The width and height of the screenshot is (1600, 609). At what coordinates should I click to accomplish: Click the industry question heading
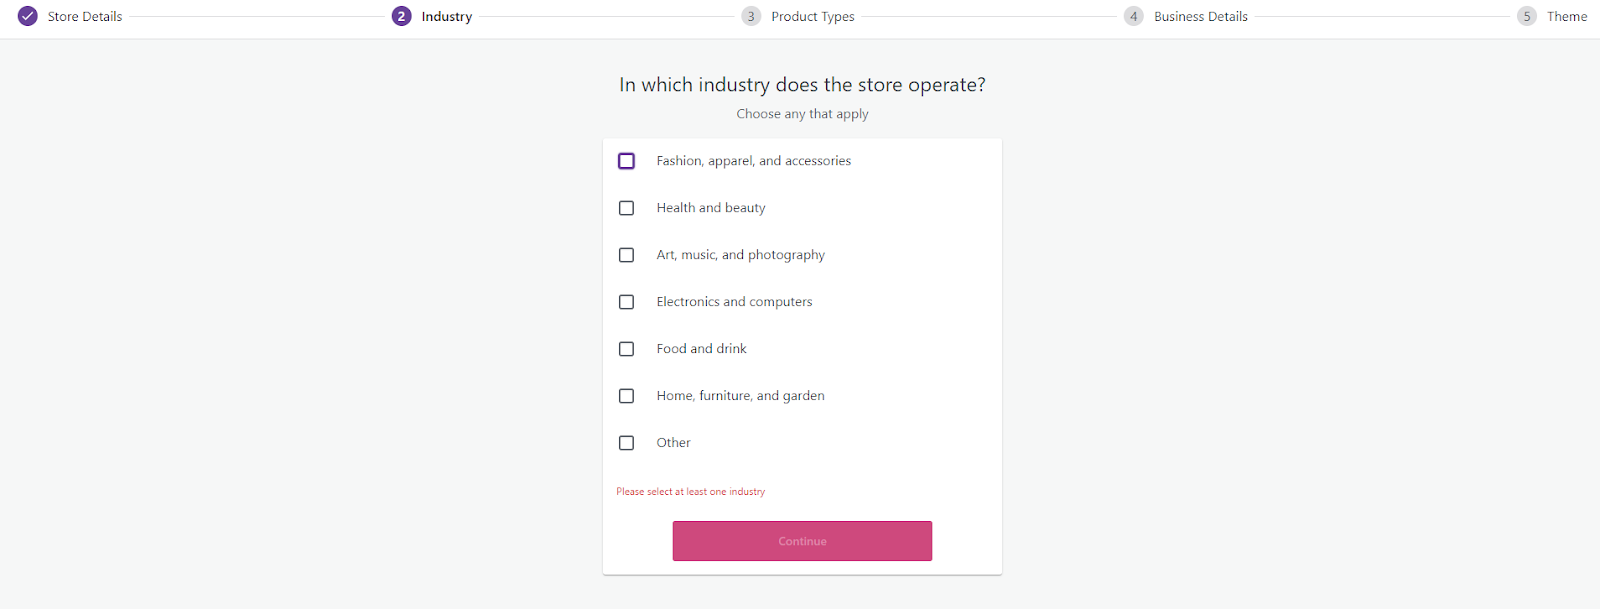click(x=802, y=85)
